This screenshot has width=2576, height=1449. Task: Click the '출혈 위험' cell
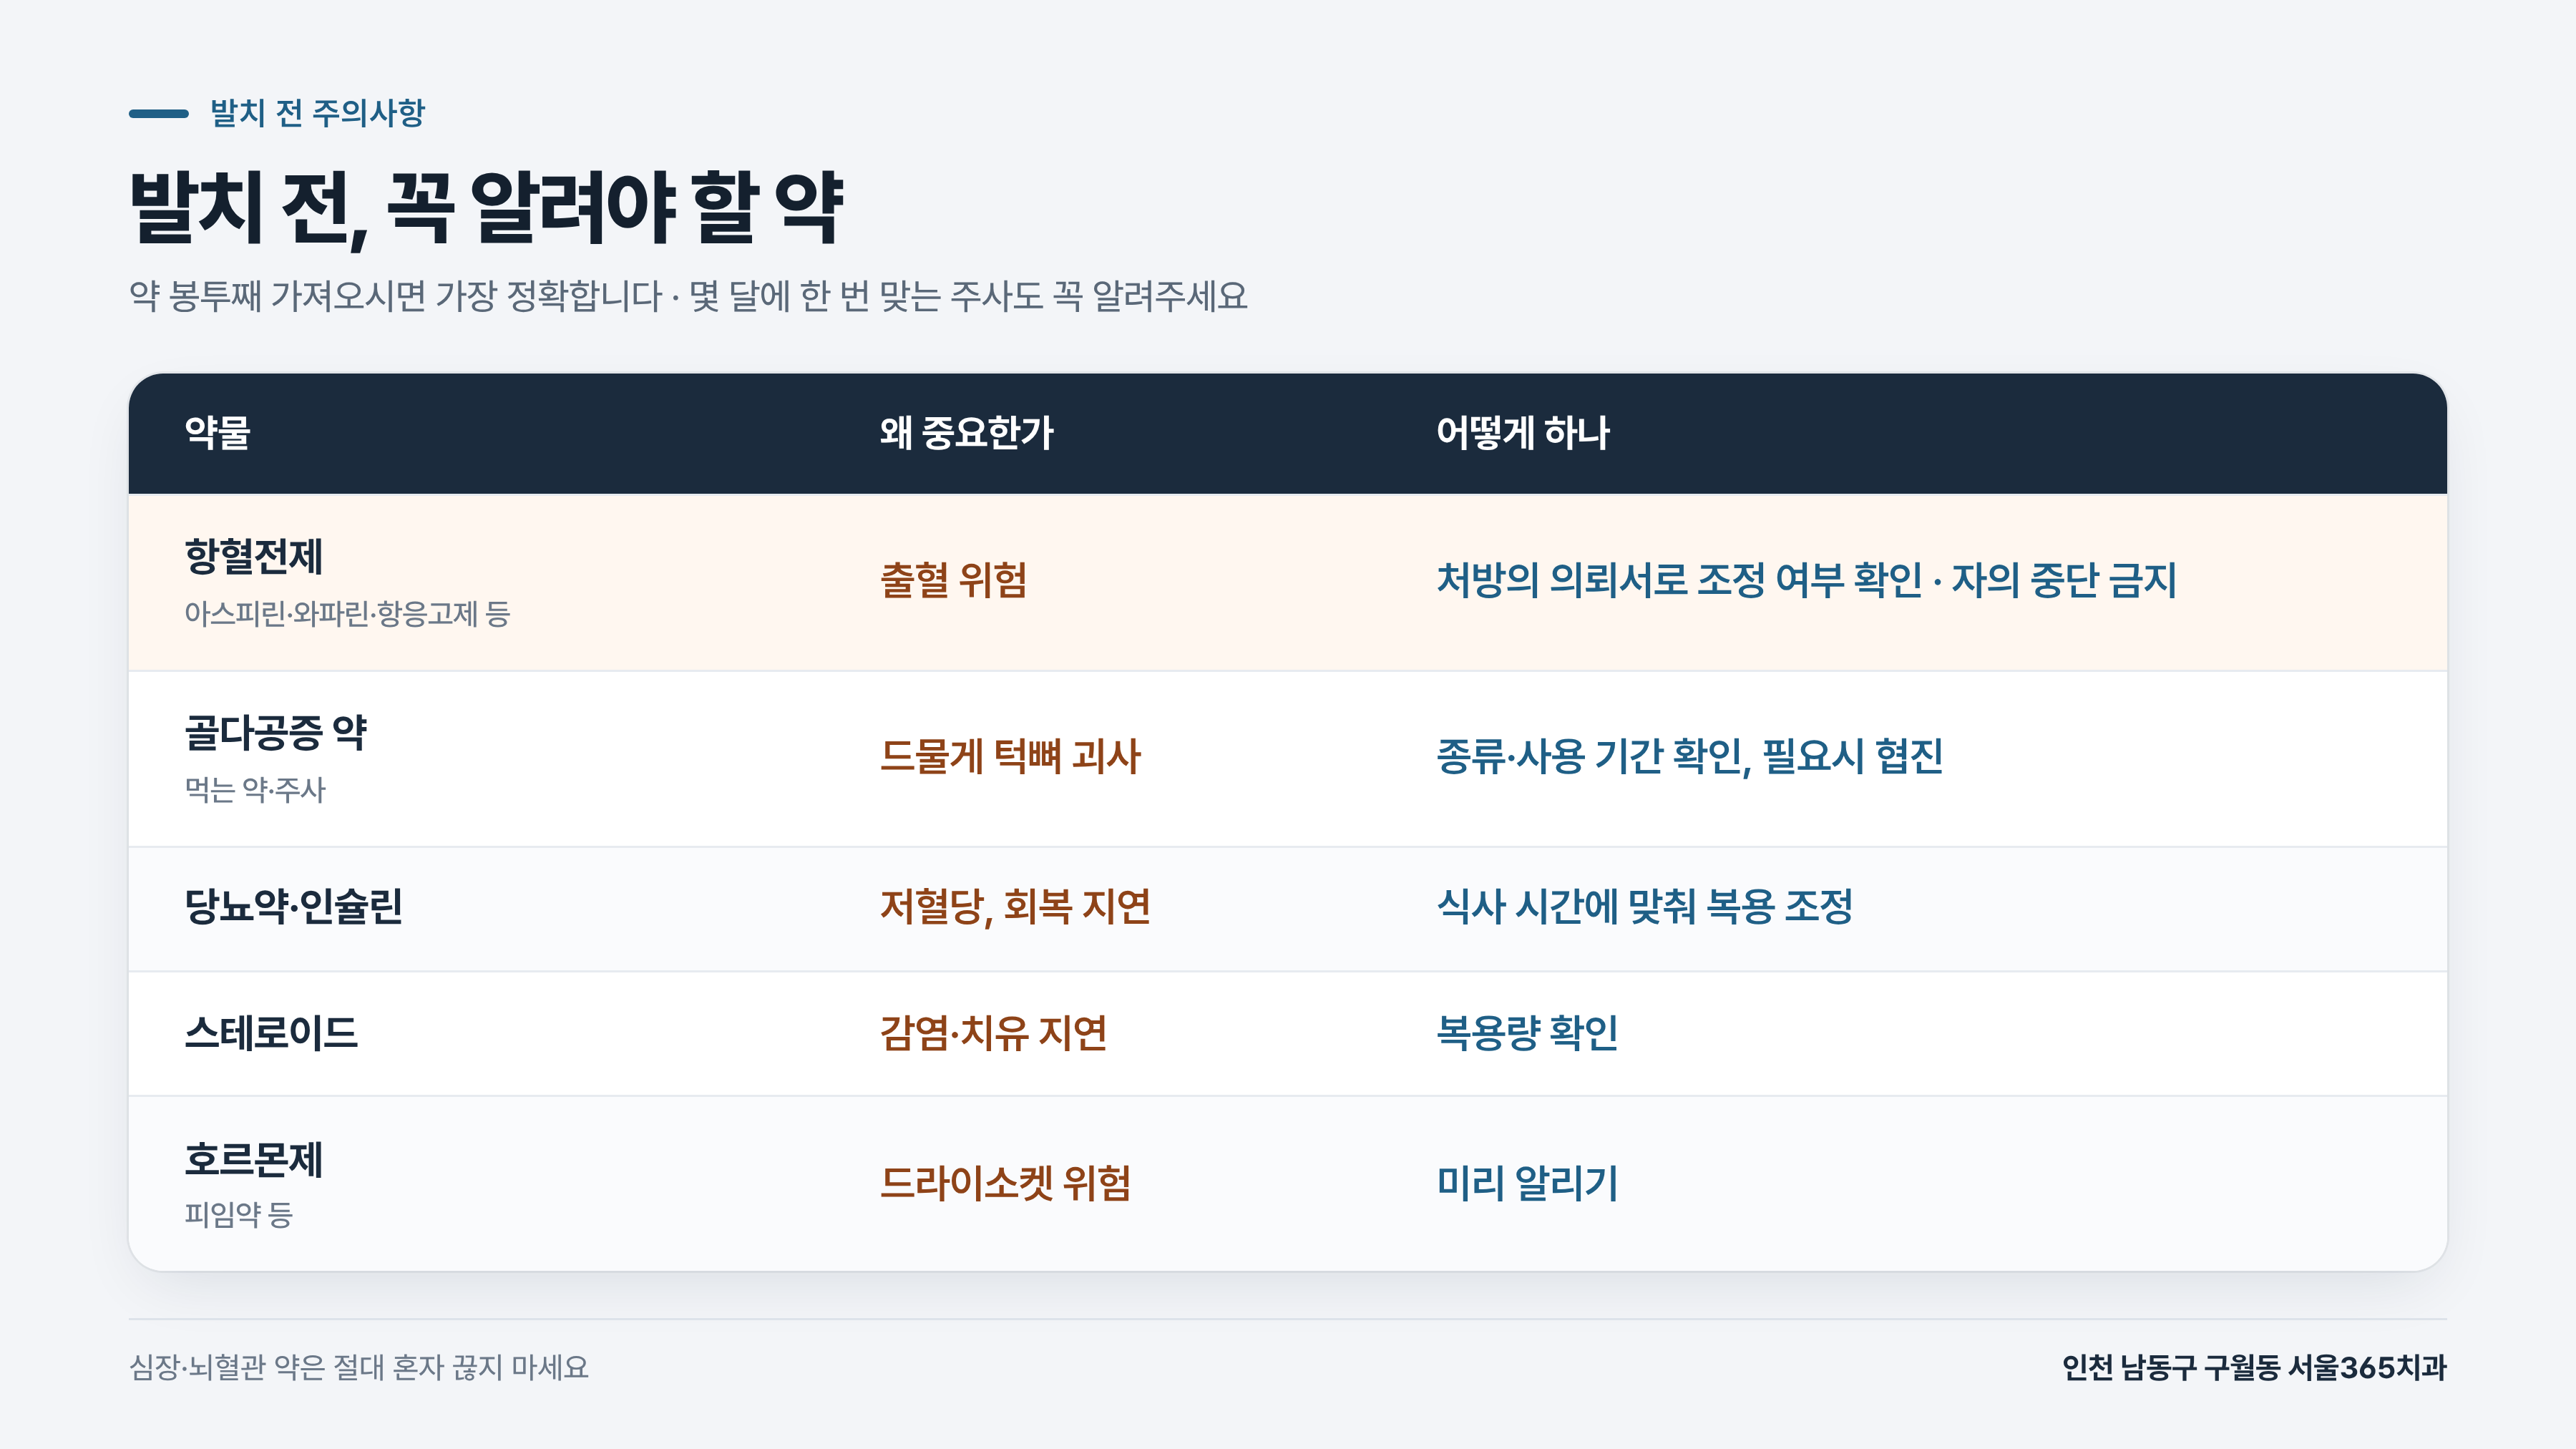[953, 580]
